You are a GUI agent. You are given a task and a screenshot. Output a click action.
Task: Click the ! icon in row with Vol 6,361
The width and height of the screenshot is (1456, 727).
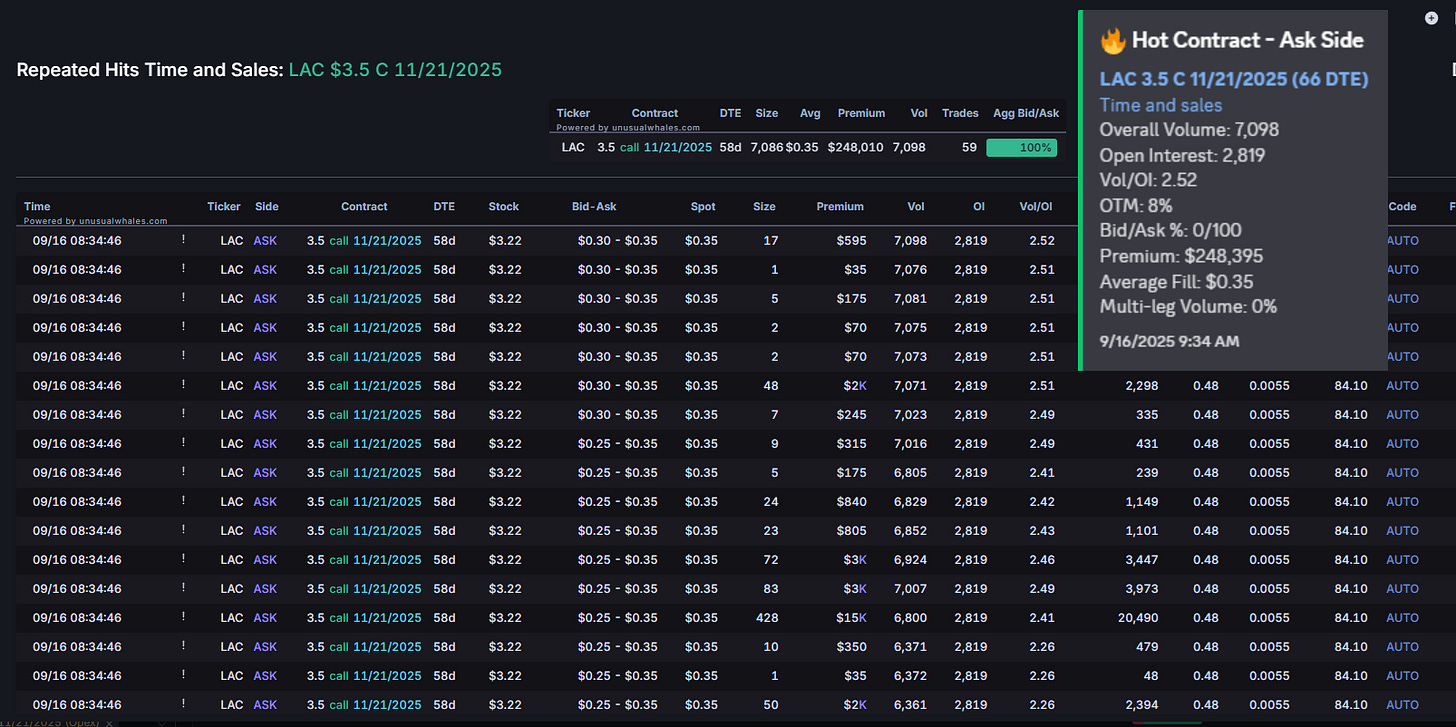click(183, 704)
